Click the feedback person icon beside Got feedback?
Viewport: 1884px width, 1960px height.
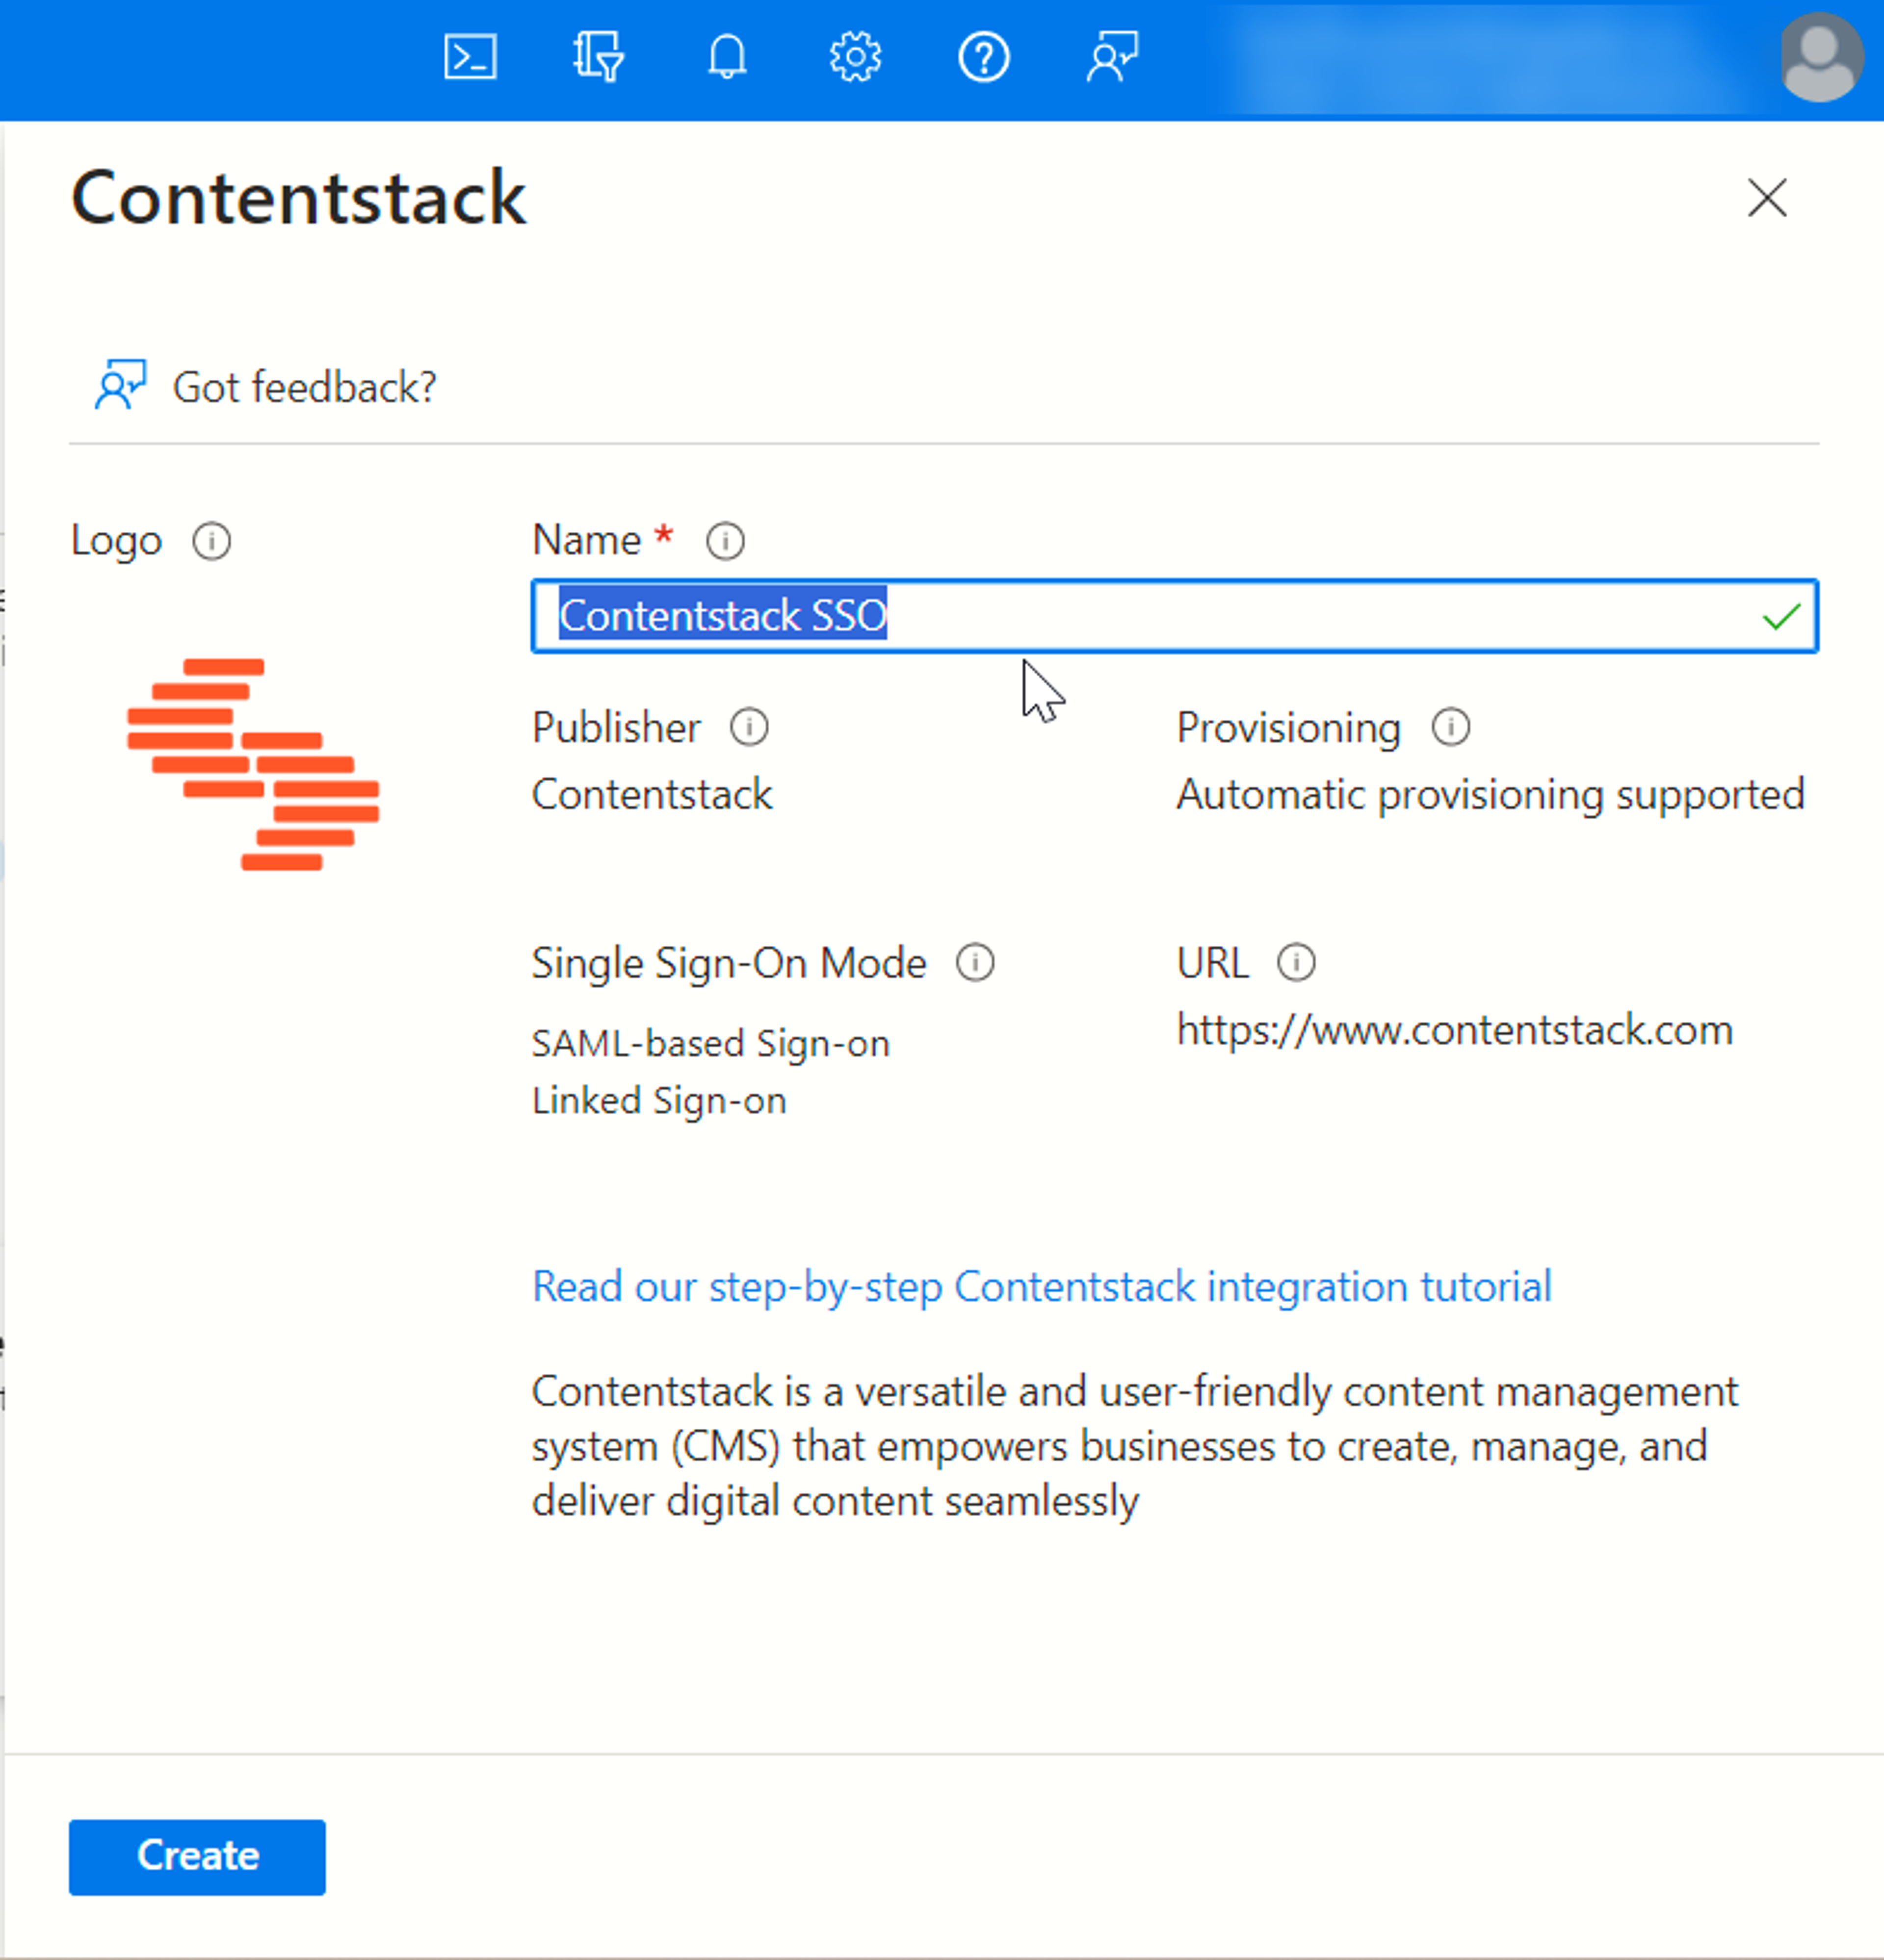[120, 385]
